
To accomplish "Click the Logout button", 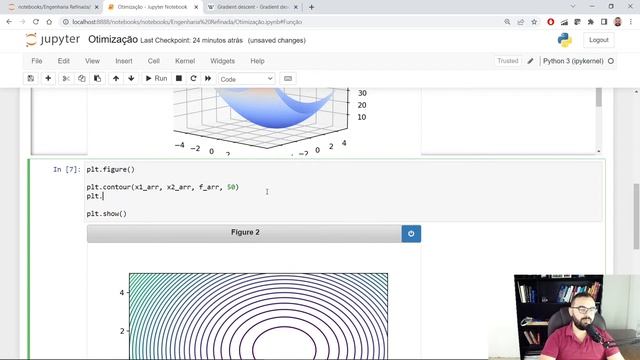I will coord(598,40).
